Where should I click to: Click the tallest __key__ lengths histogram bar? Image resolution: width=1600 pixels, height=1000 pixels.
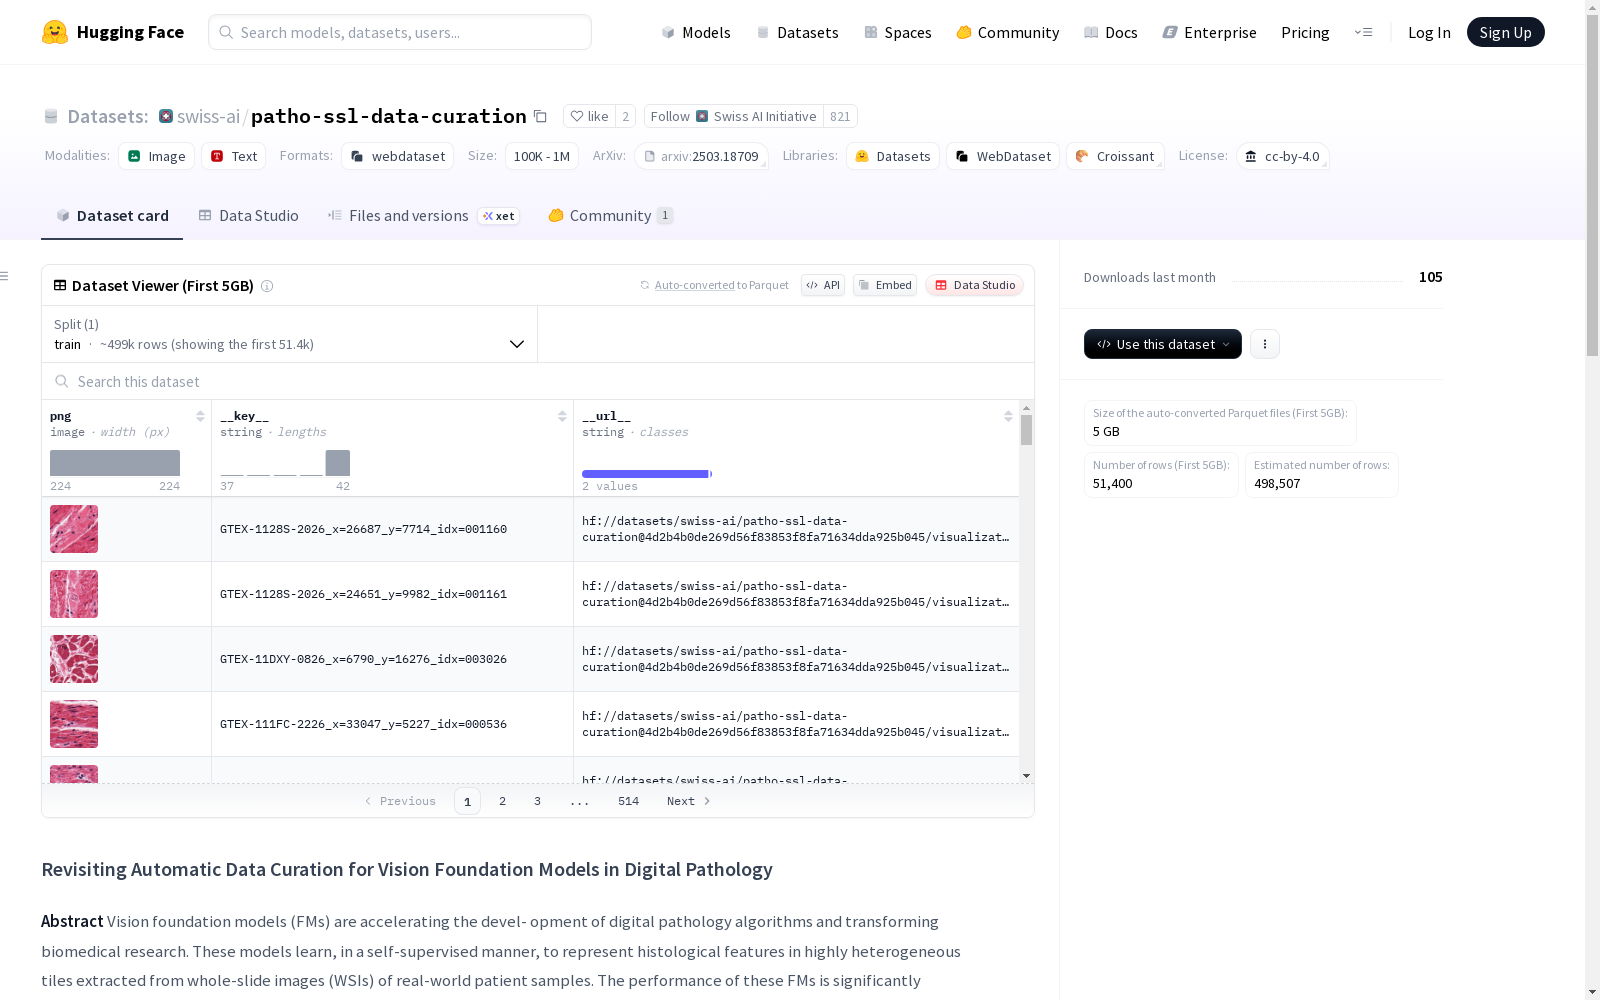coord(338,463)
